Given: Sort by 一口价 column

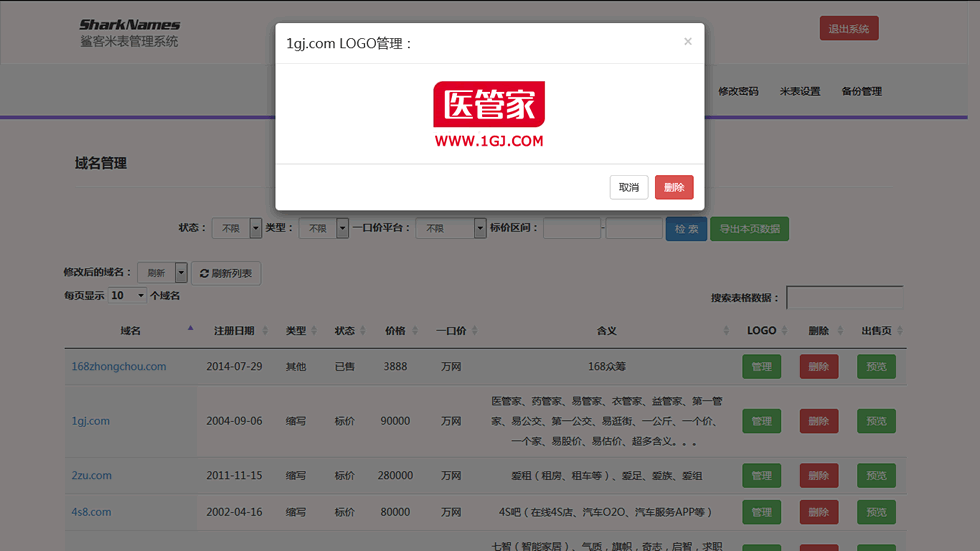Looking at the screenshot, I should point(451,330).
